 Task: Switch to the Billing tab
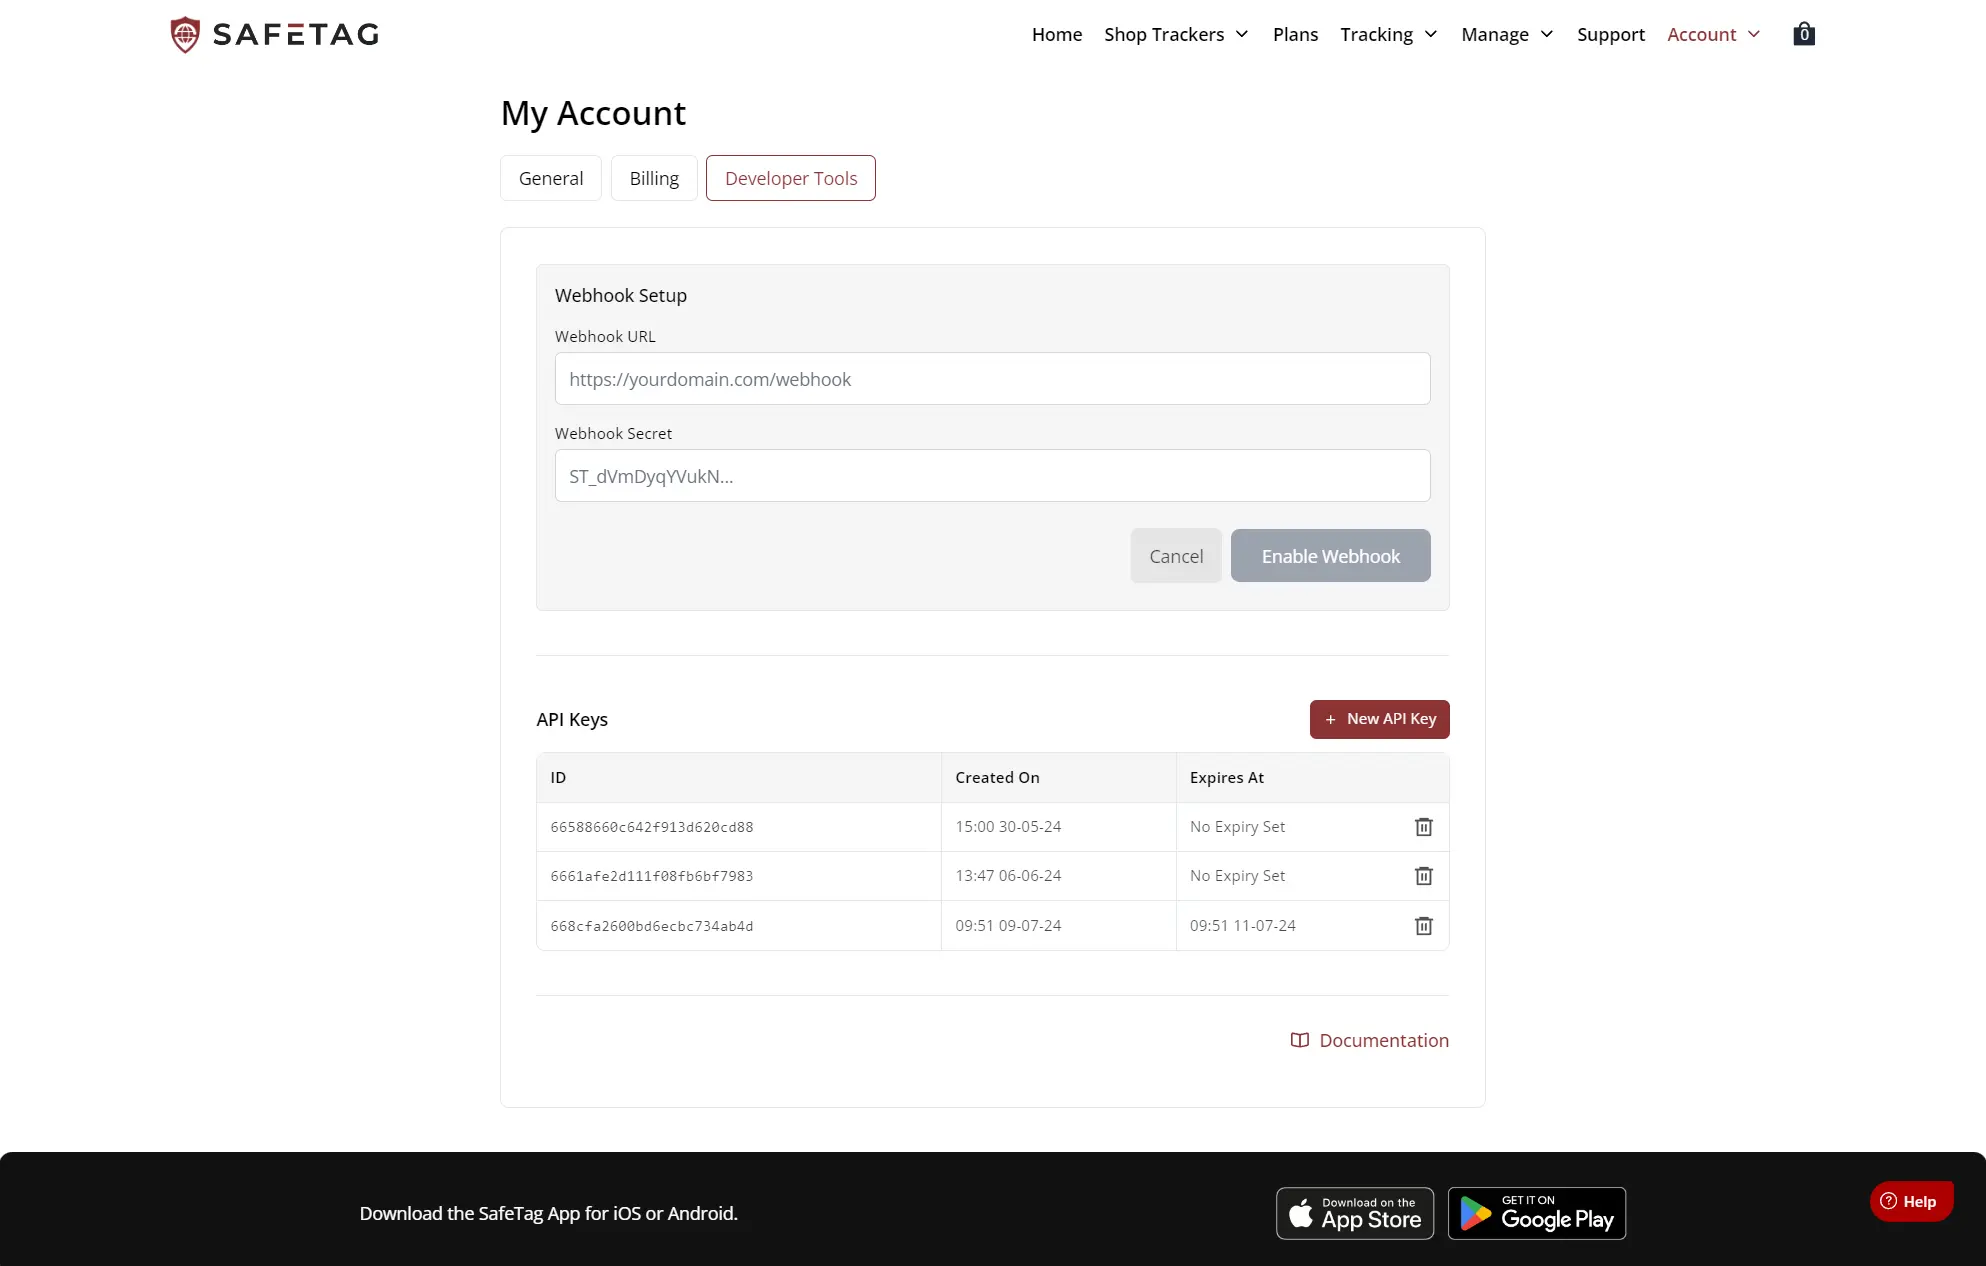click(654, 178)
